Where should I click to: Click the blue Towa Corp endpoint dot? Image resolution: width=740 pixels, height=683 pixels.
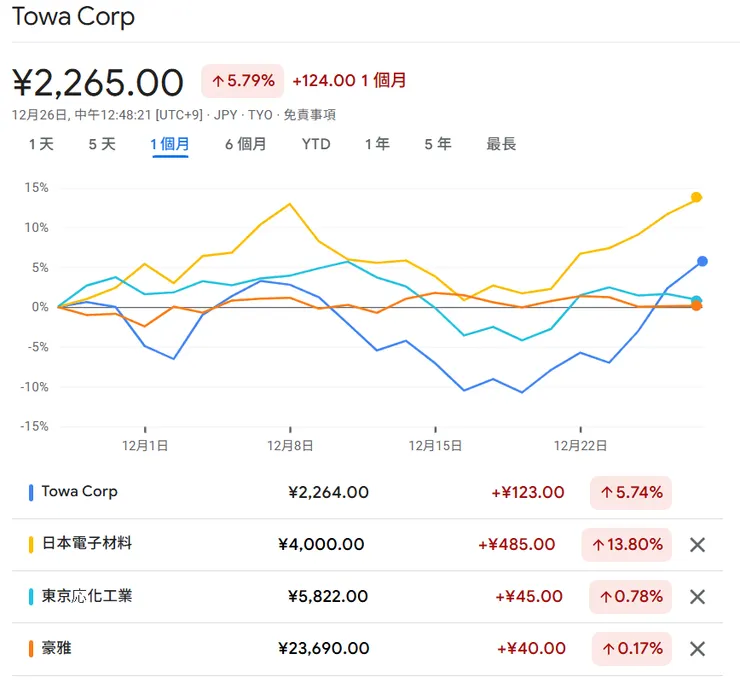click(x=702, y=261)
